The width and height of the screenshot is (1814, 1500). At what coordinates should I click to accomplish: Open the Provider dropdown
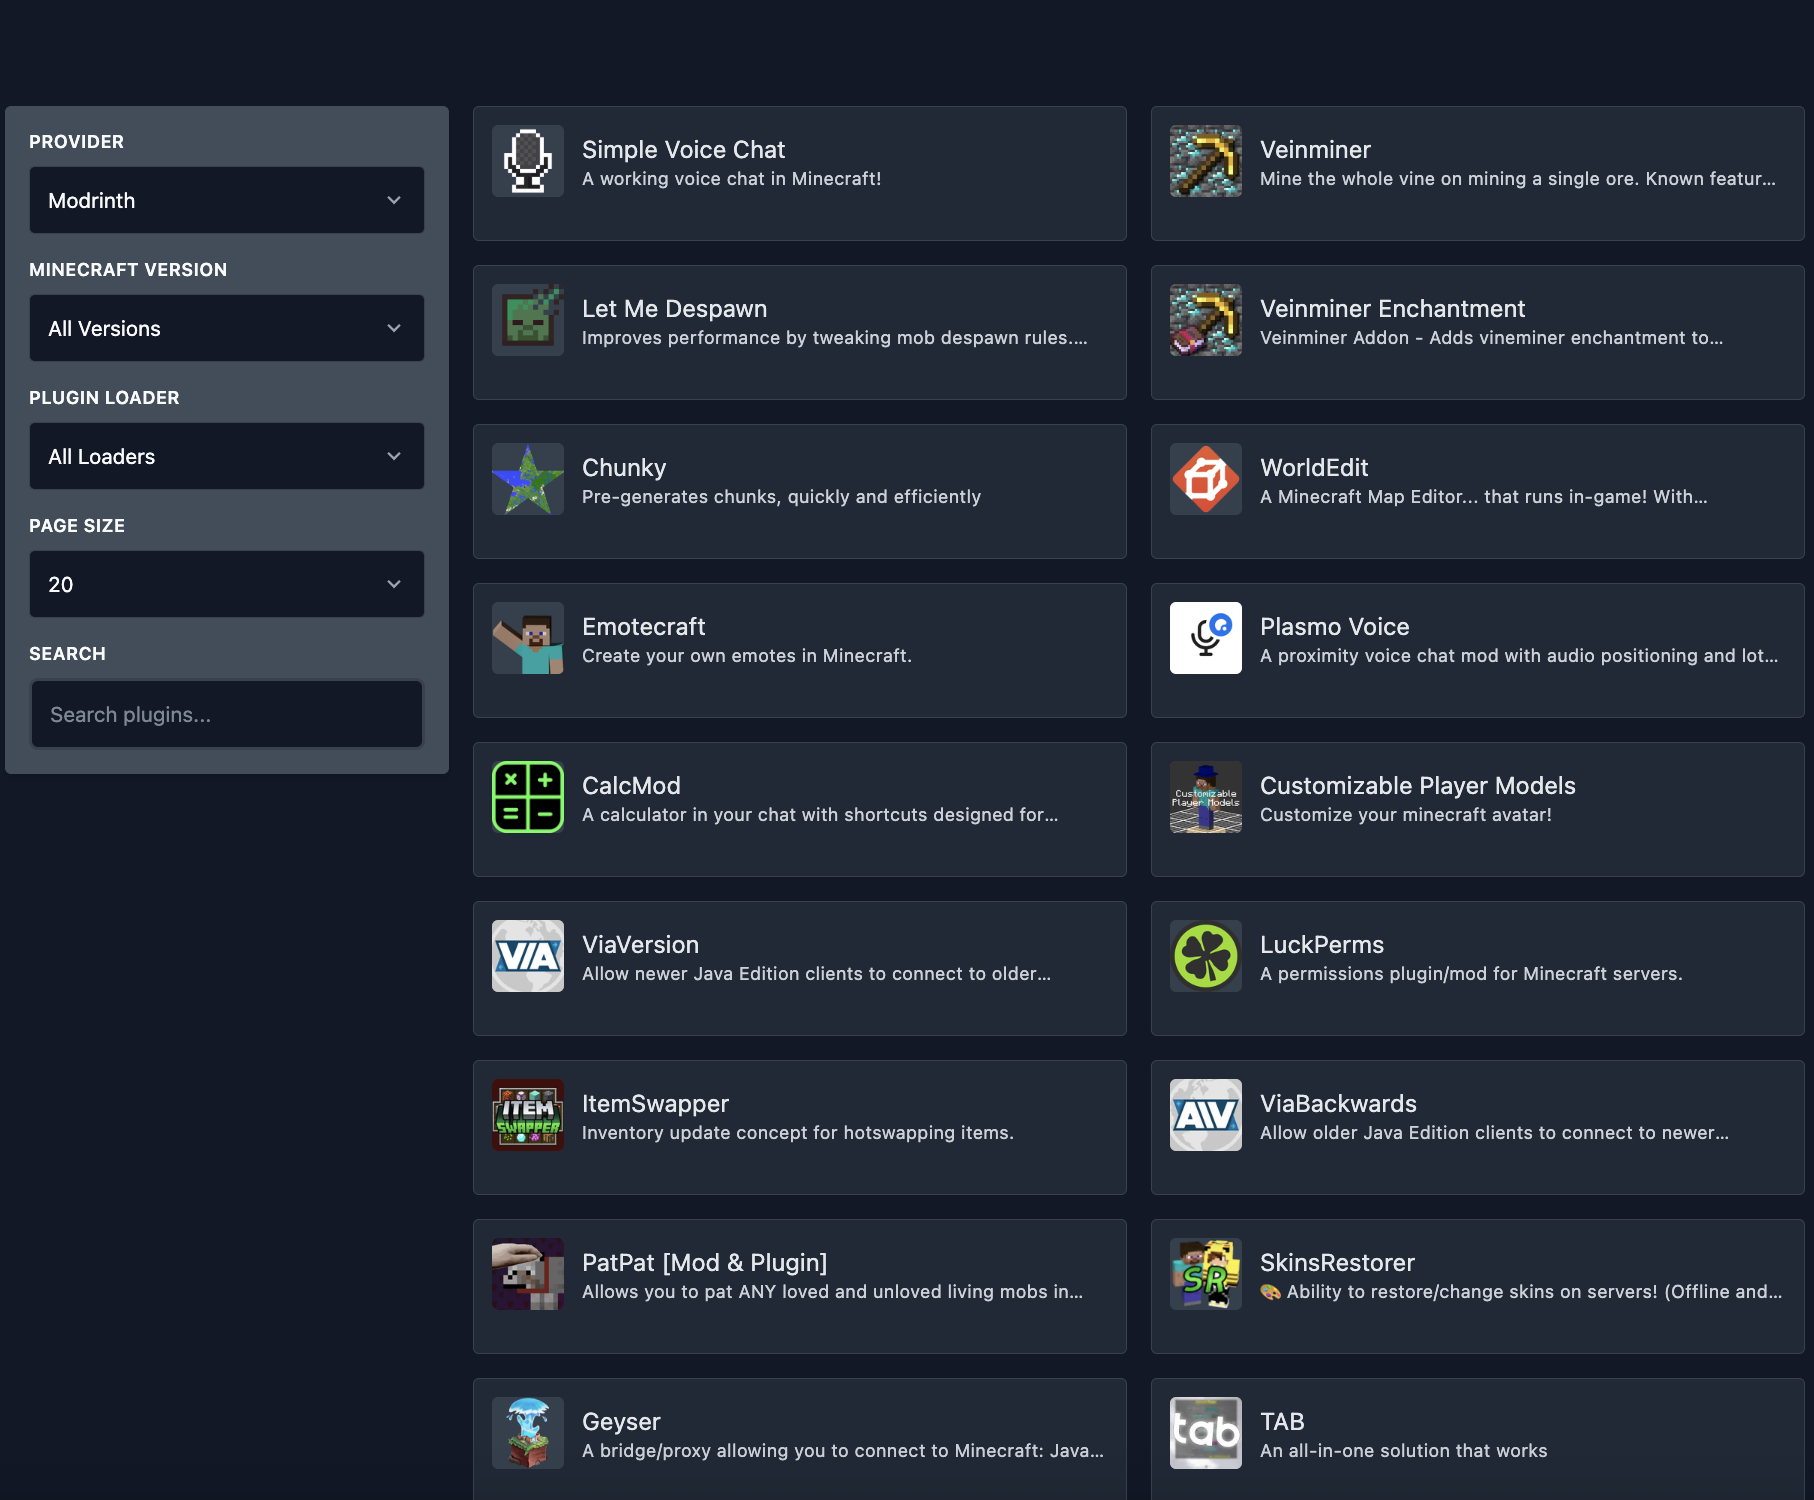[x=227, y=200]
